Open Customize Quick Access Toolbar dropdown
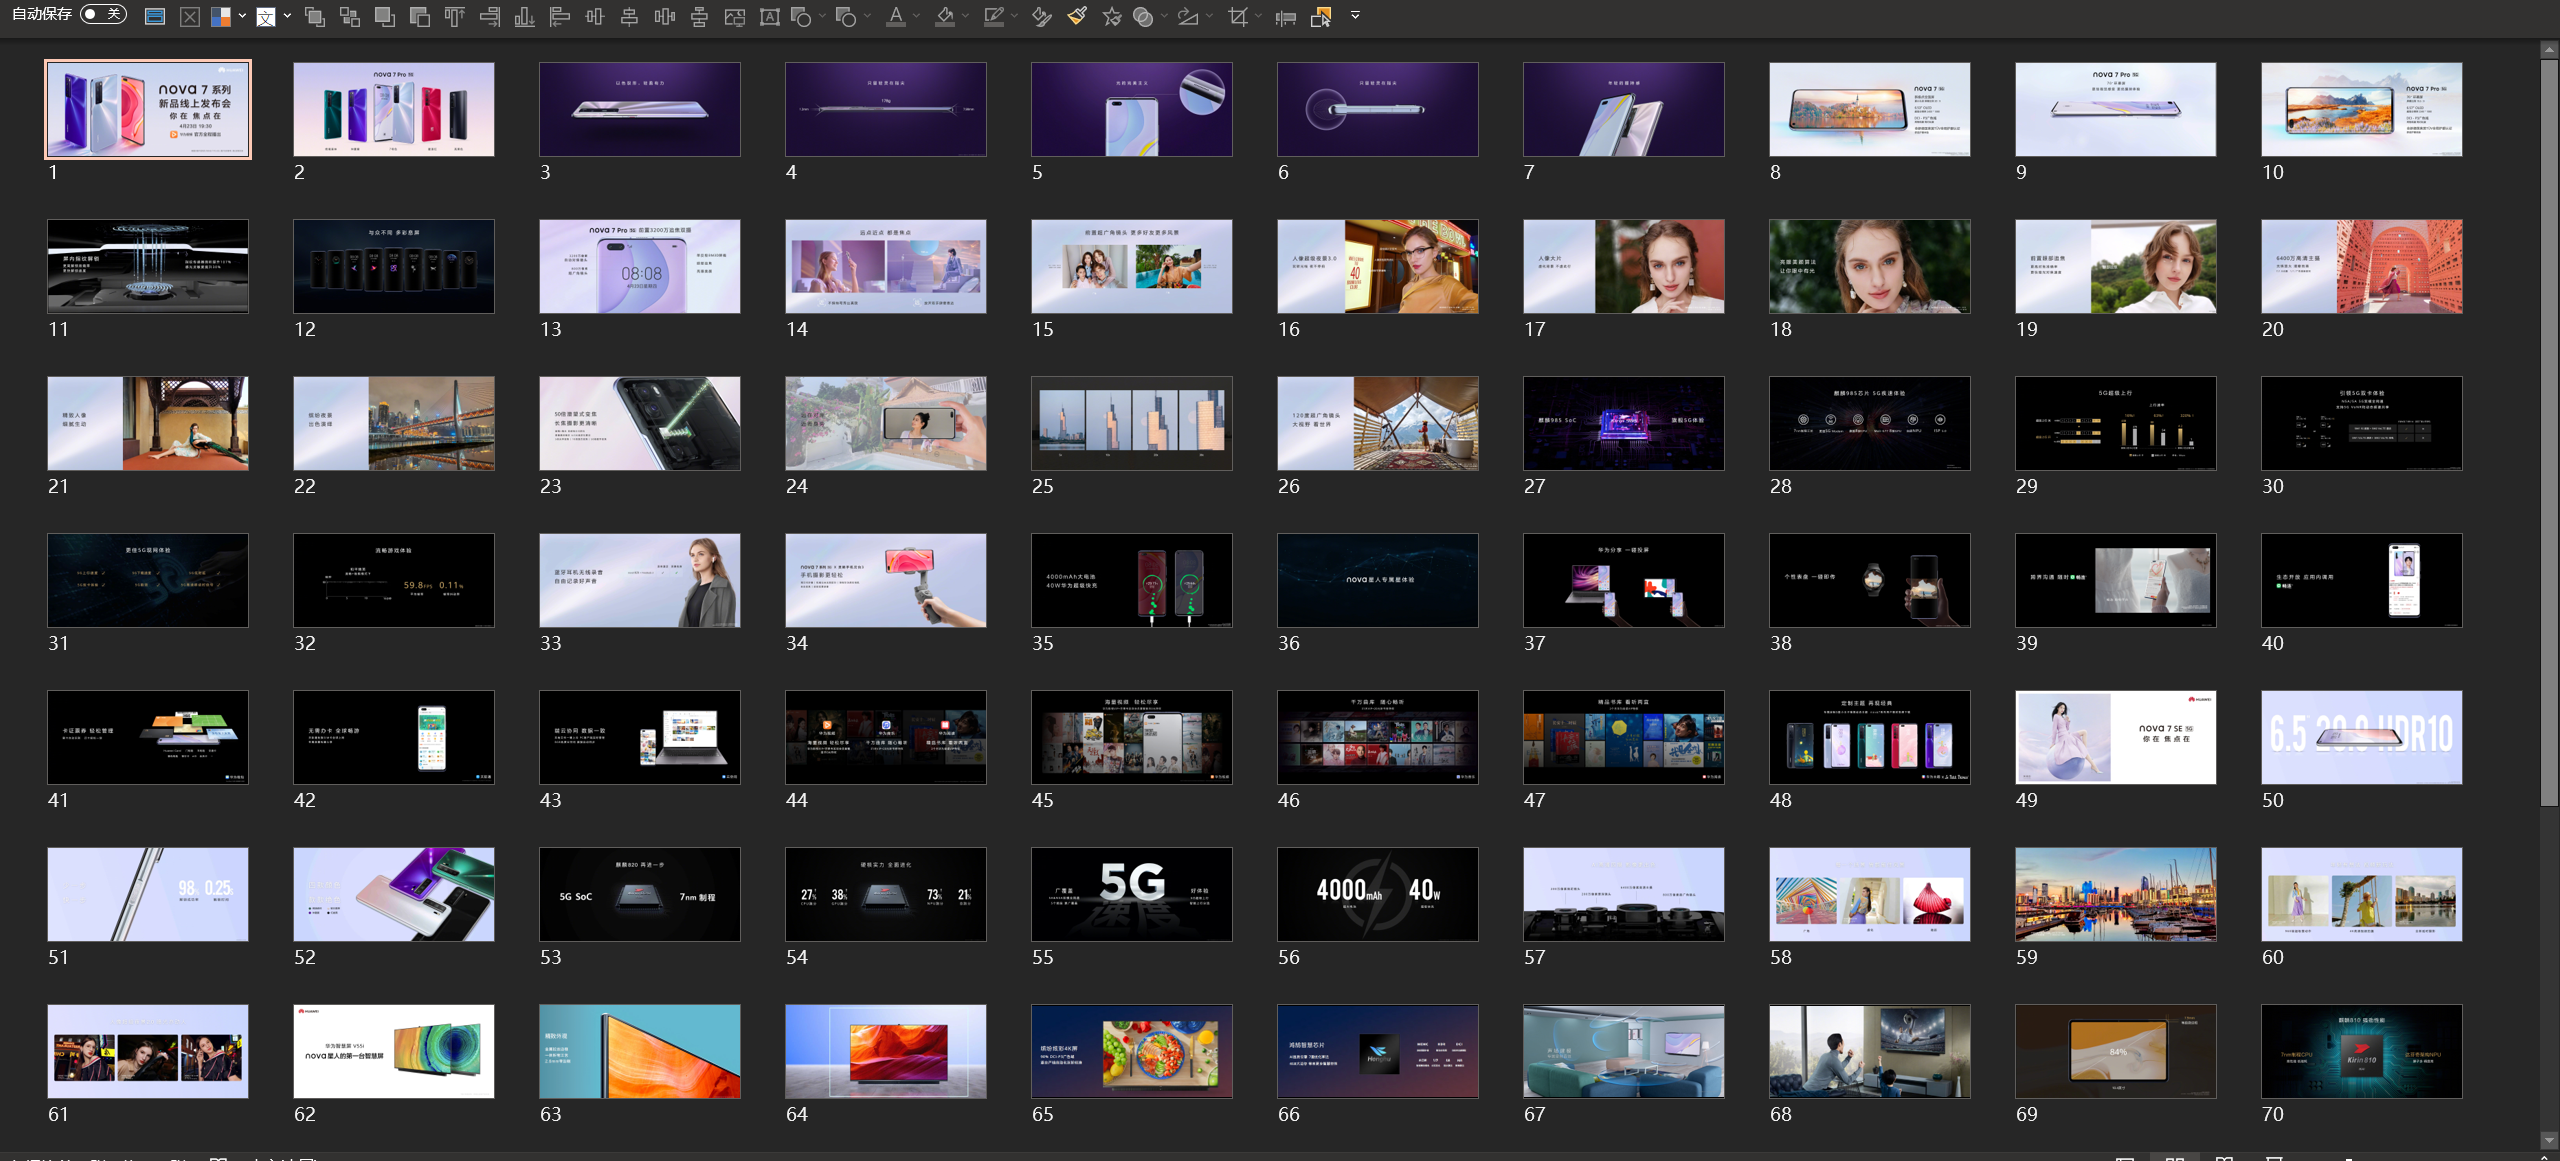Image resolution: width=2560 pixels, height=1161 pixels. tap(1355, 16)
